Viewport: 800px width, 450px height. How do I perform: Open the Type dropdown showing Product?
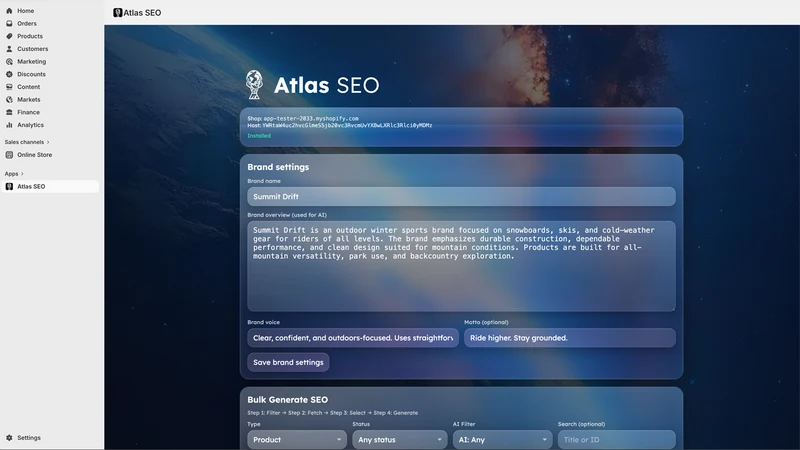297,440
